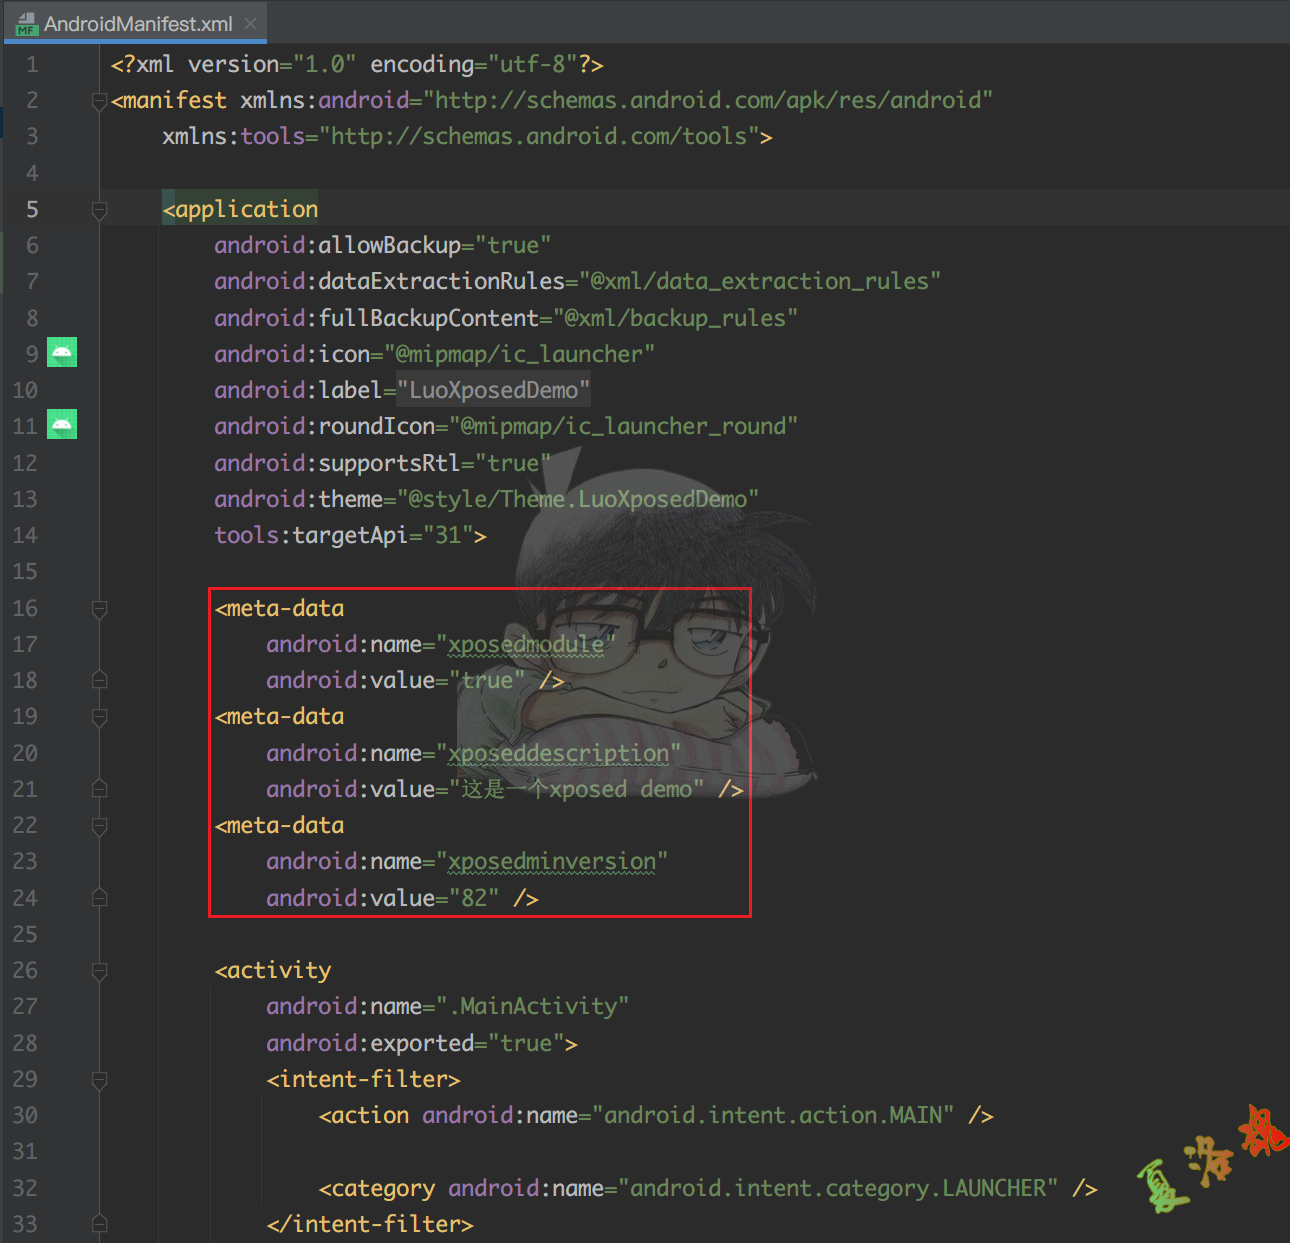Click line number 14 in the gutter
The image size is (1290, 1243).
pos(25,535)
